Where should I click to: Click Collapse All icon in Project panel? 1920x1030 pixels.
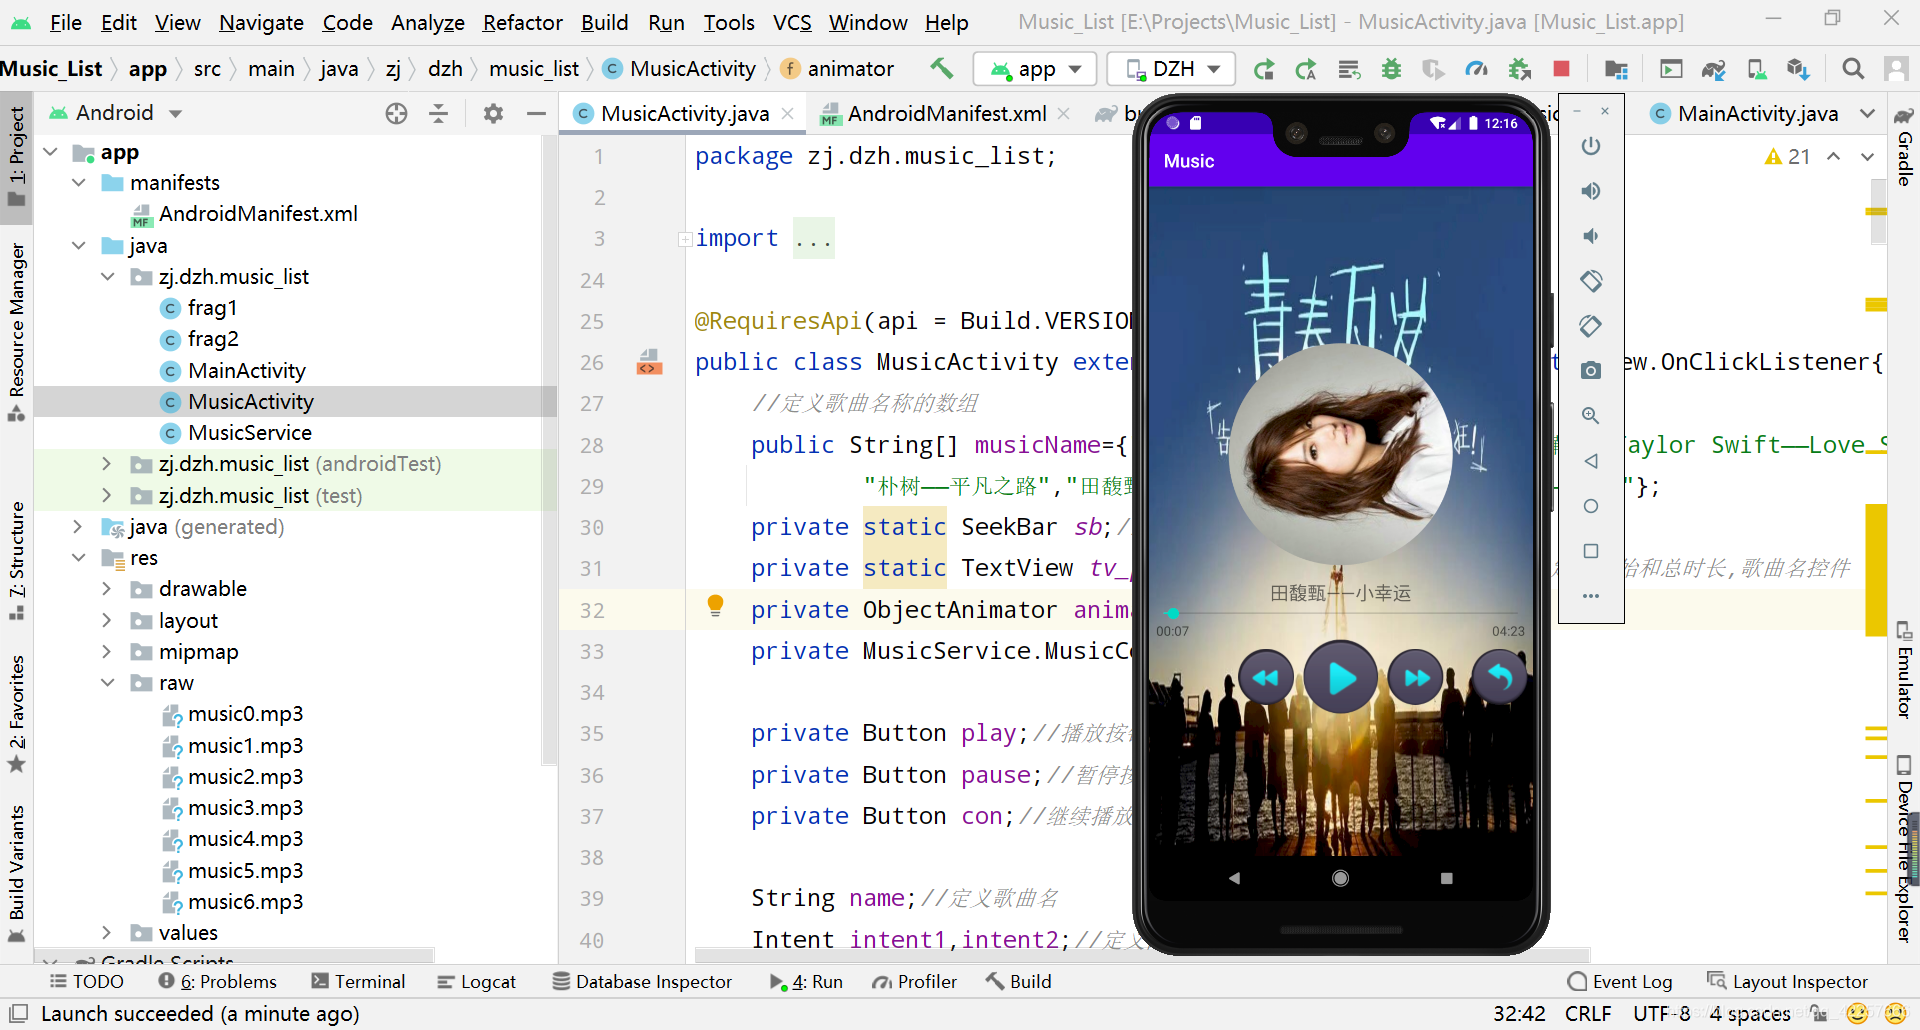[x=438, y=114]
